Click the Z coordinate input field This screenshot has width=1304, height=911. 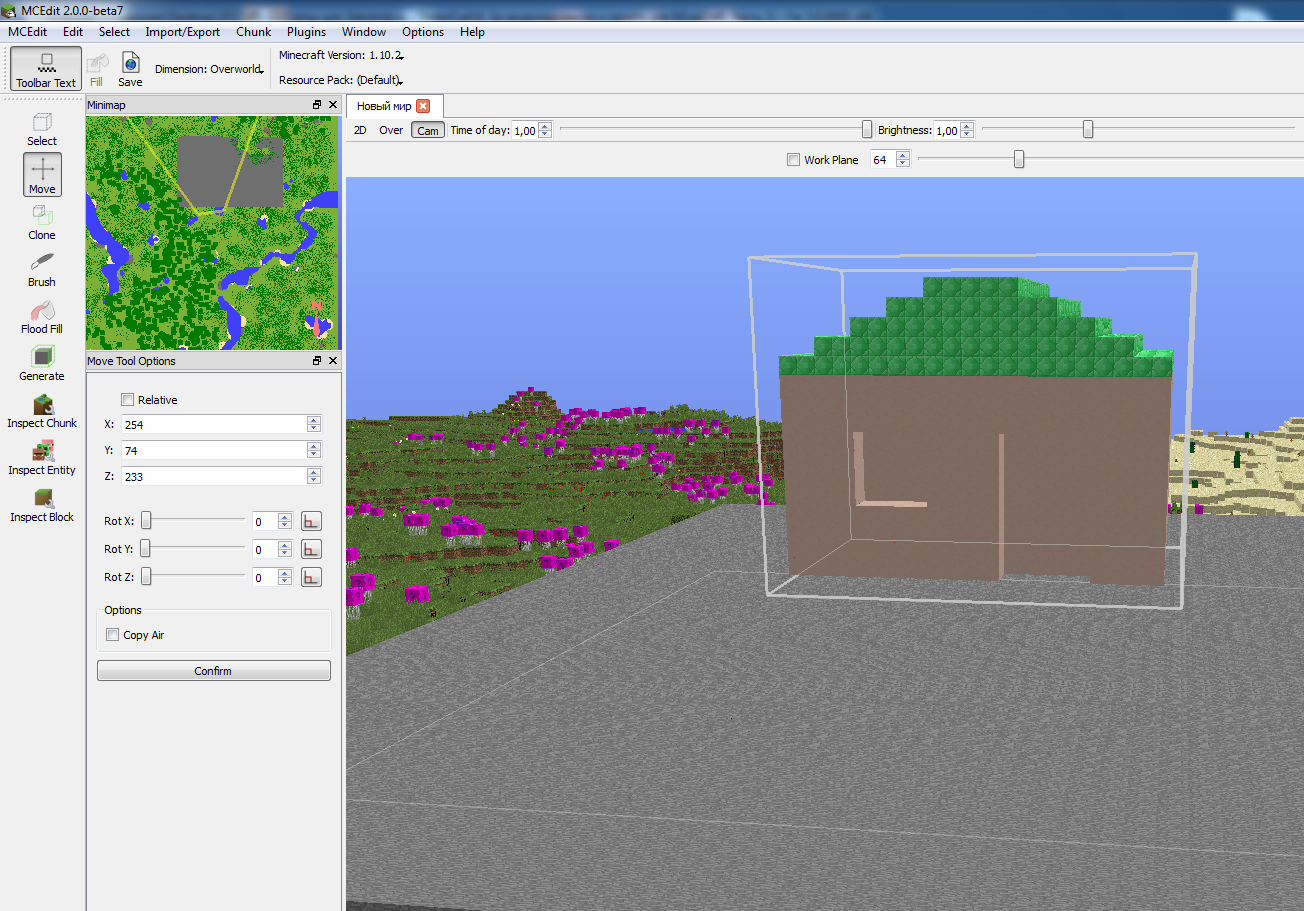pos(214,476)
